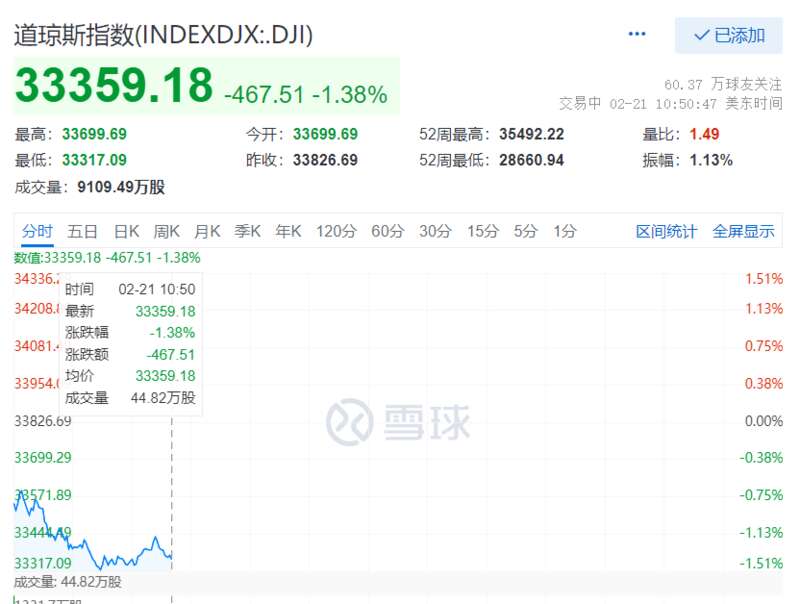Viewport: 800px width, 604px height.
Task: Click the 成交量 value 9109.49万股
Action: pyautogui.click(x=121, y=187)
